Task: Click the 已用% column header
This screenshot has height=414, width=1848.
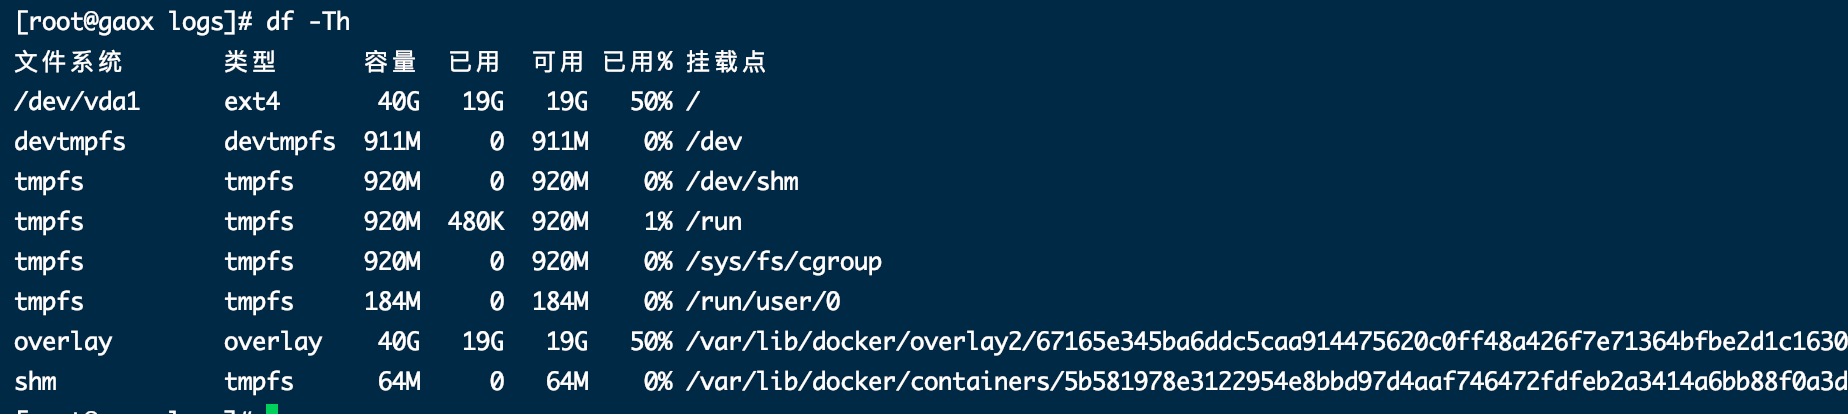Action: coord(638,62)
